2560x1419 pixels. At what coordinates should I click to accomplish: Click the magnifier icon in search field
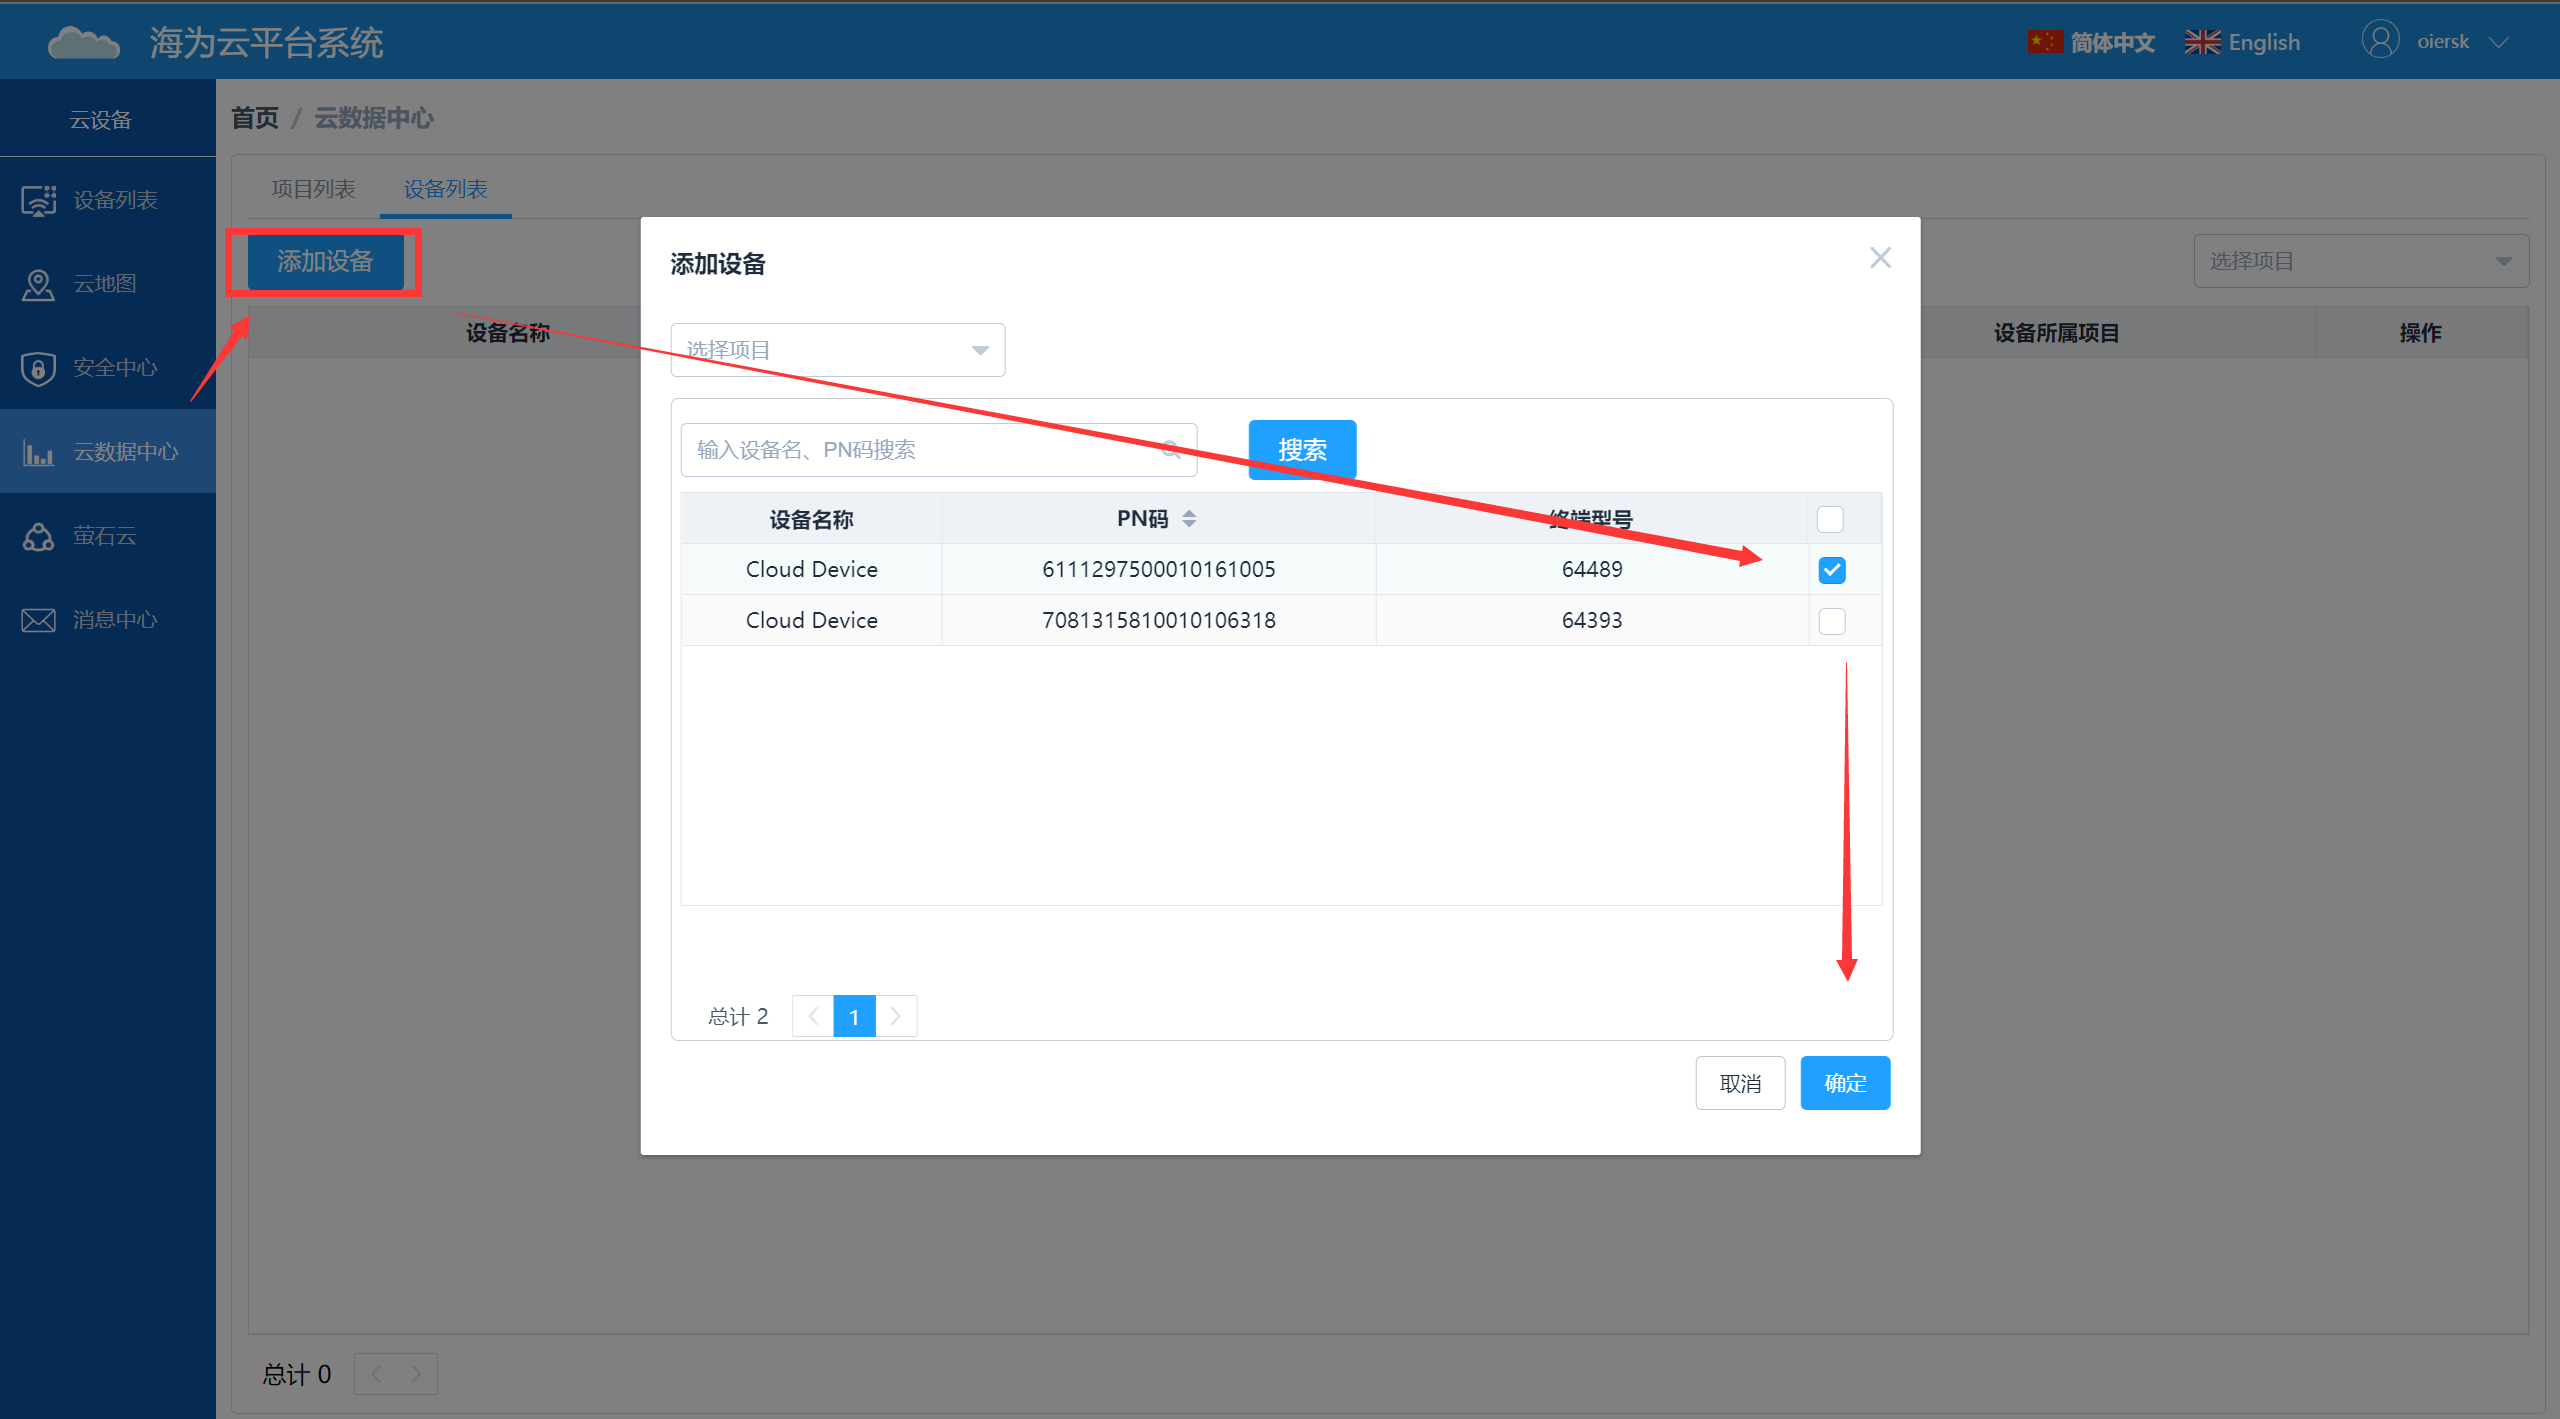click(x=1171, y=449)
